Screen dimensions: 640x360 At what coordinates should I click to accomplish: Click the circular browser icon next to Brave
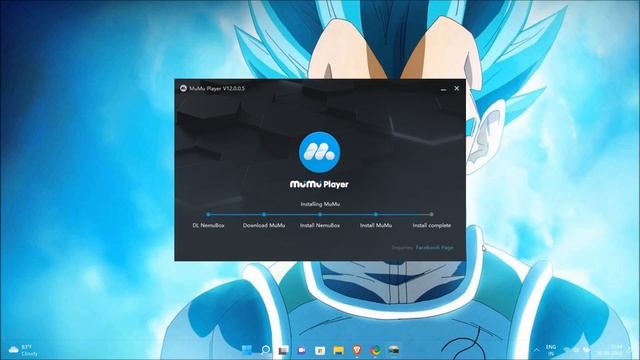tap(376, 350)
